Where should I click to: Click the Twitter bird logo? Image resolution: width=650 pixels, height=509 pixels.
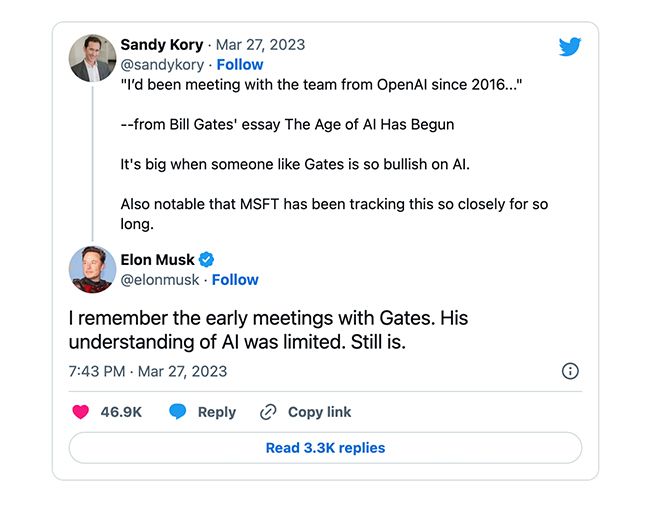click(570, 46)
